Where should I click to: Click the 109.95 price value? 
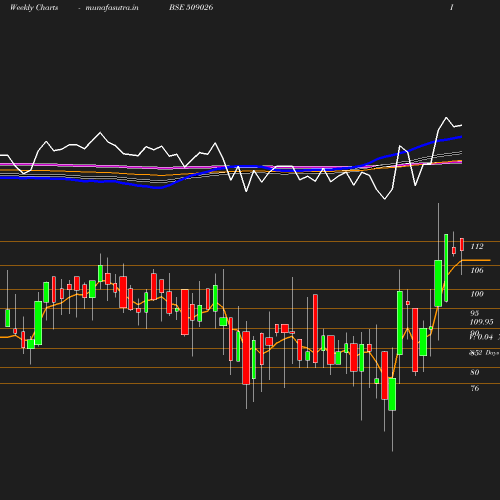(481, 322)
